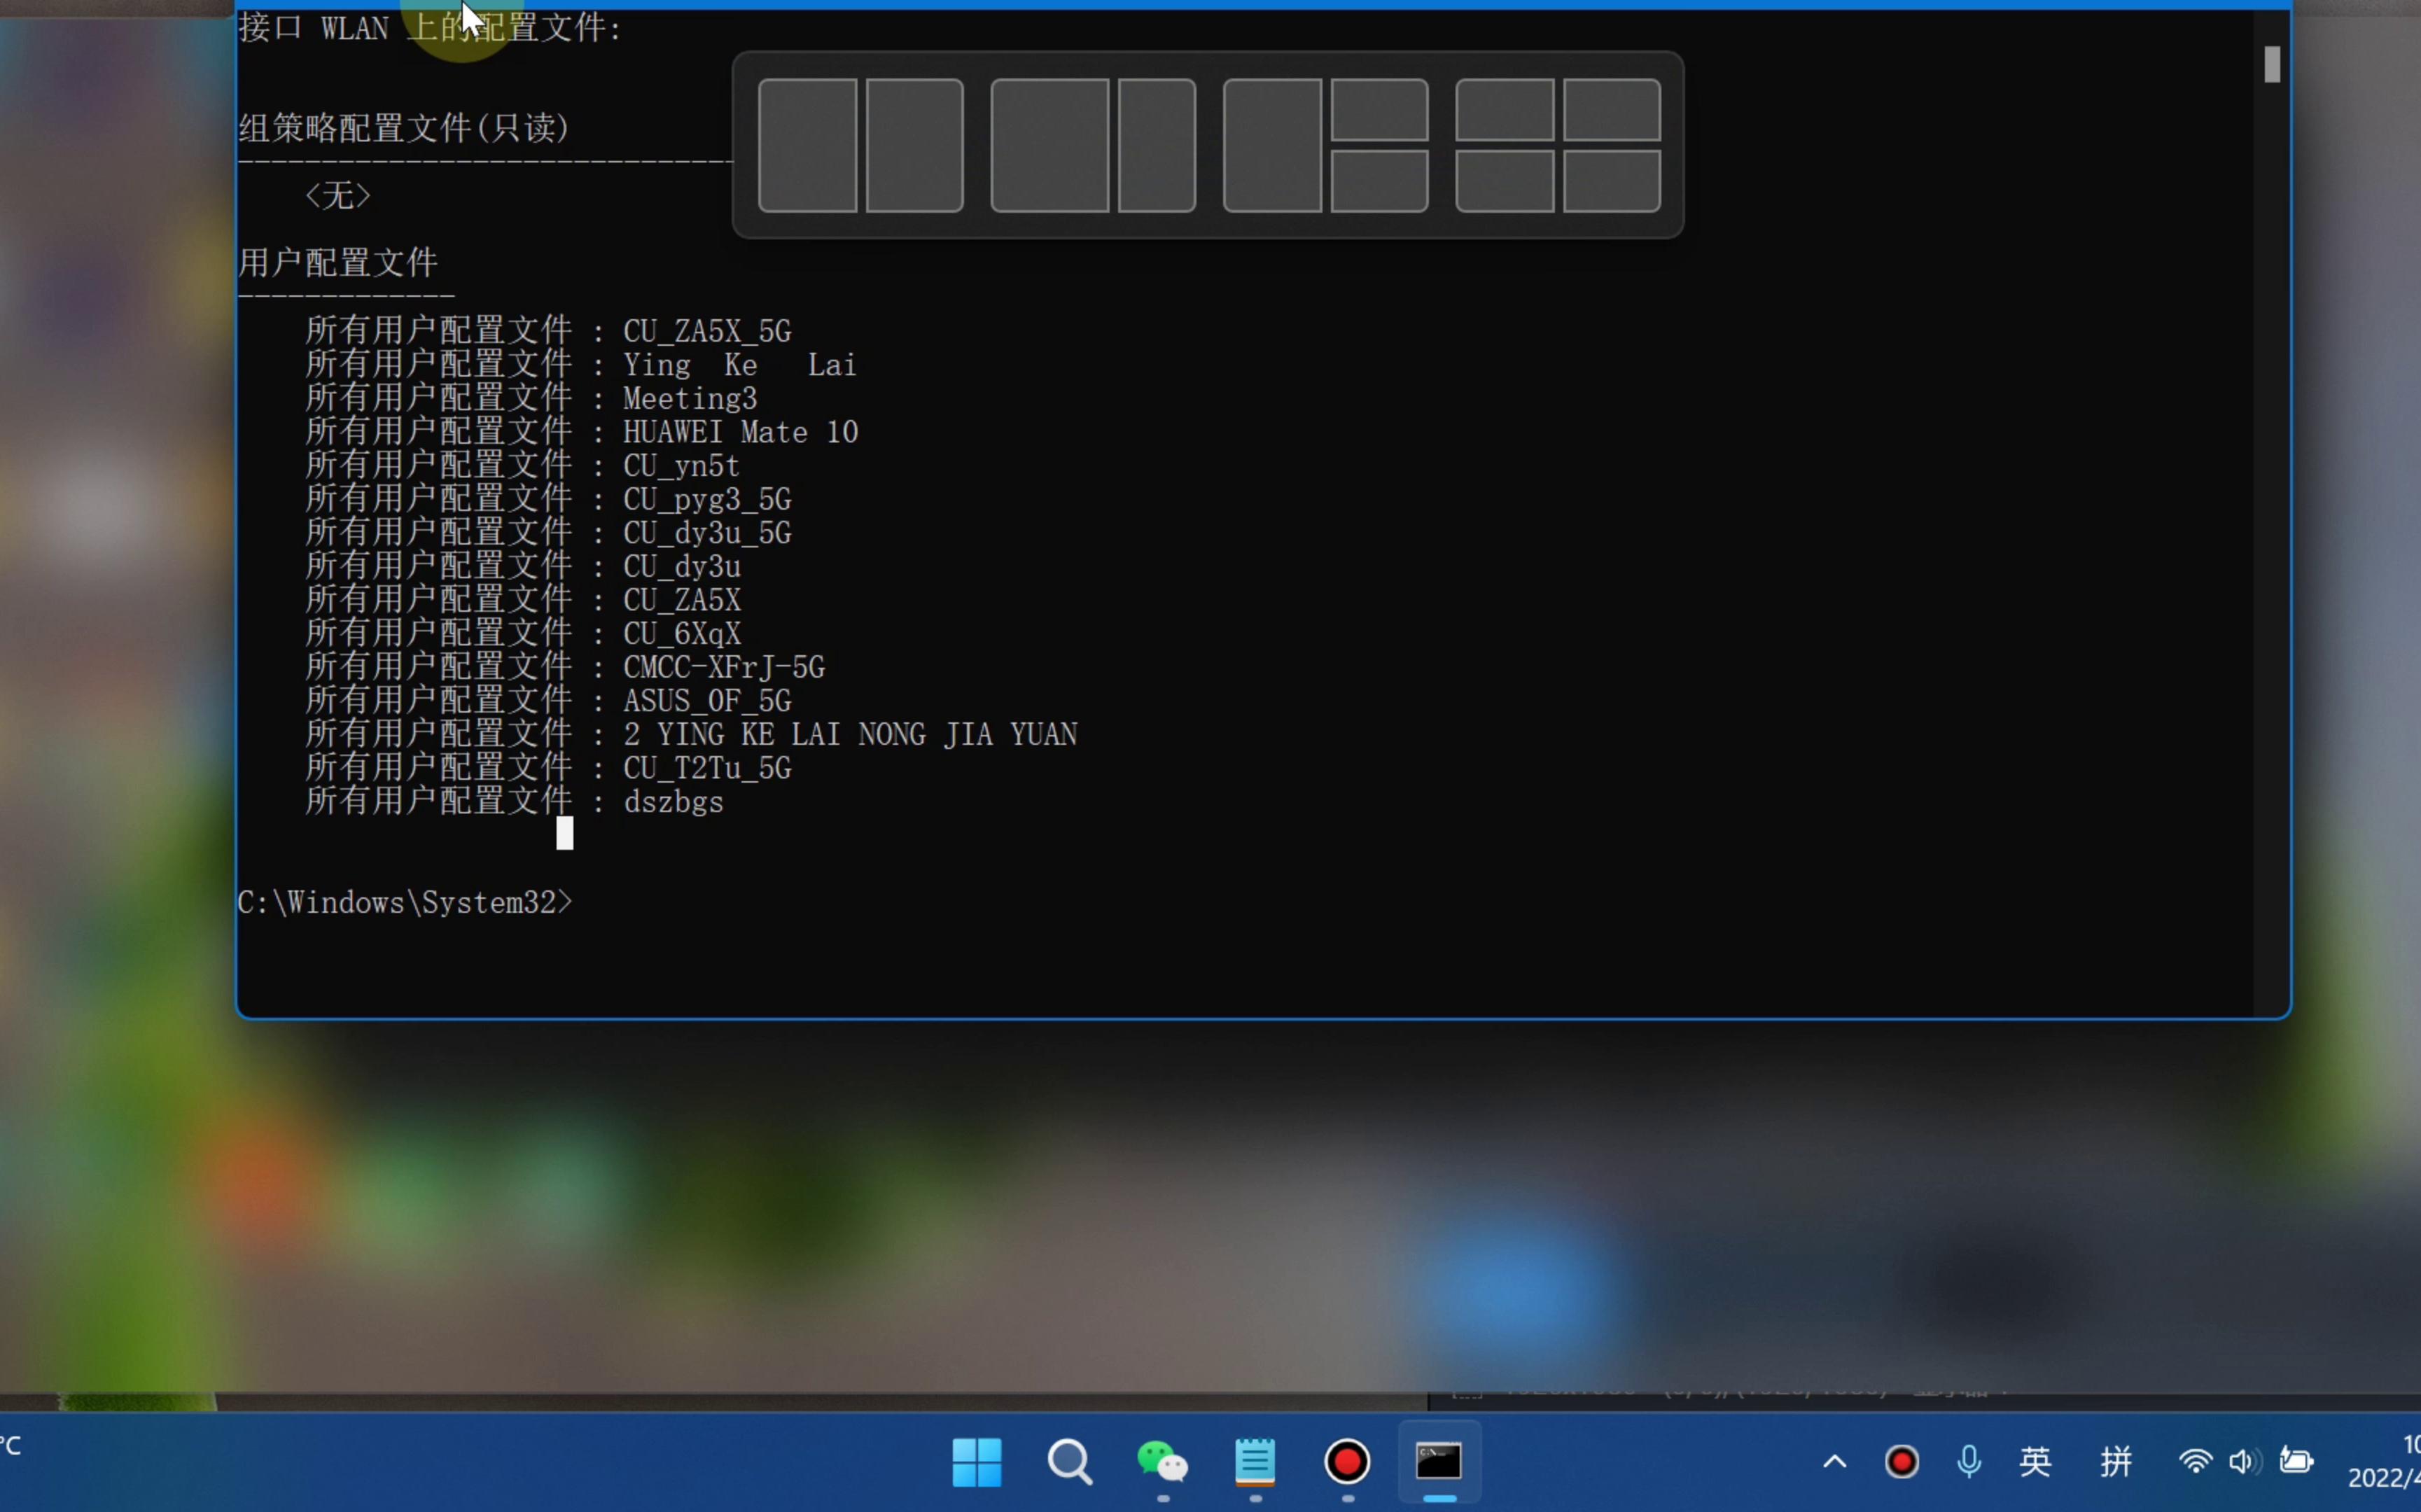Click the CU_T2Tu_5G profile text
The width and height of the screenshot is (2421, 1512).
tap(707, 768)
